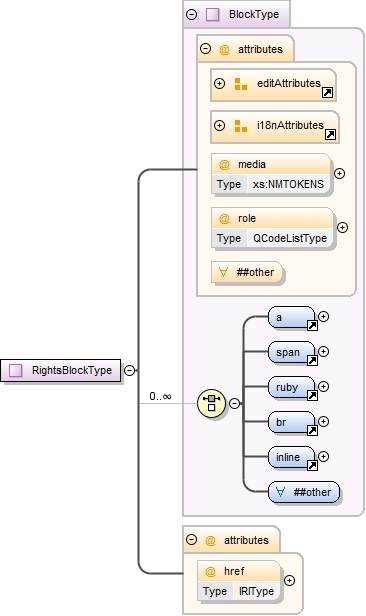
Task: Click the RightsBlockType square icon
Action: pos(16,370)
